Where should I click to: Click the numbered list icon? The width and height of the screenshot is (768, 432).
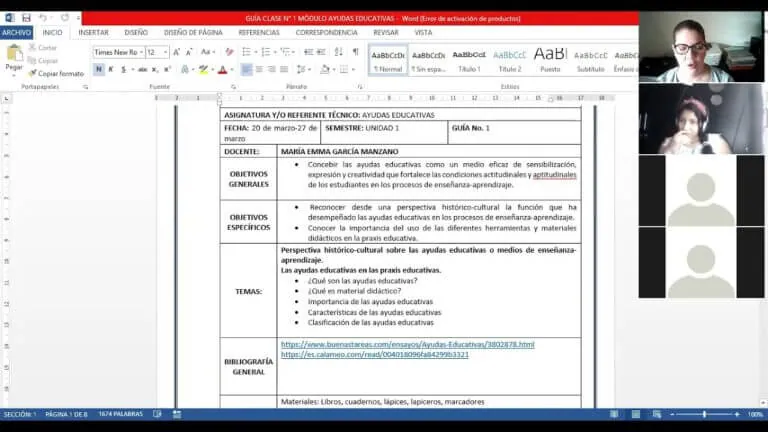tap(266, 52)
